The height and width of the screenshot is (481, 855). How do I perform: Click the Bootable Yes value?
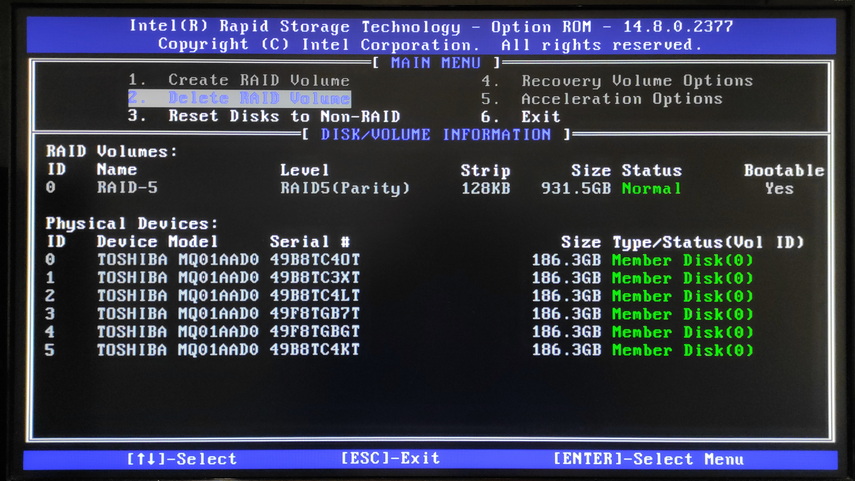tap(779, 189)
